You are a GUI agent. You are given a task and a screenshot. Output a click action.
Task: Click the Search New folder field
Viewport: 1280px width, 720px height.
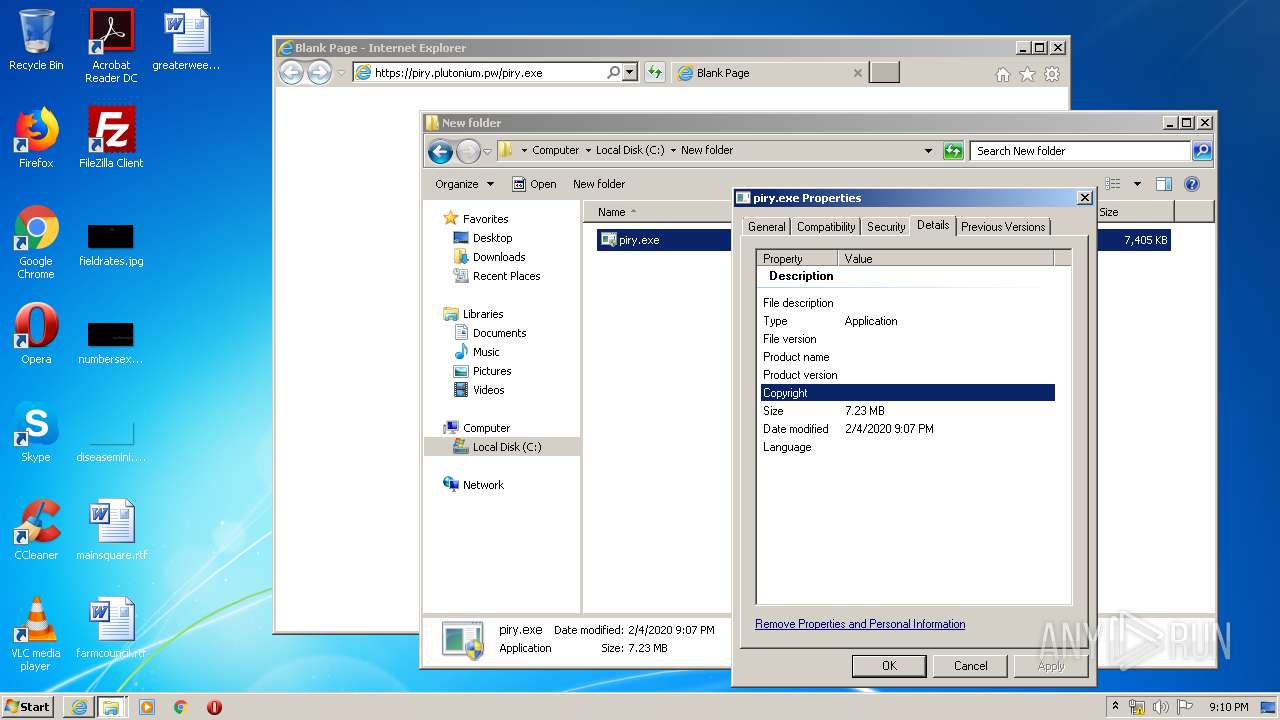coord(1080,151)
